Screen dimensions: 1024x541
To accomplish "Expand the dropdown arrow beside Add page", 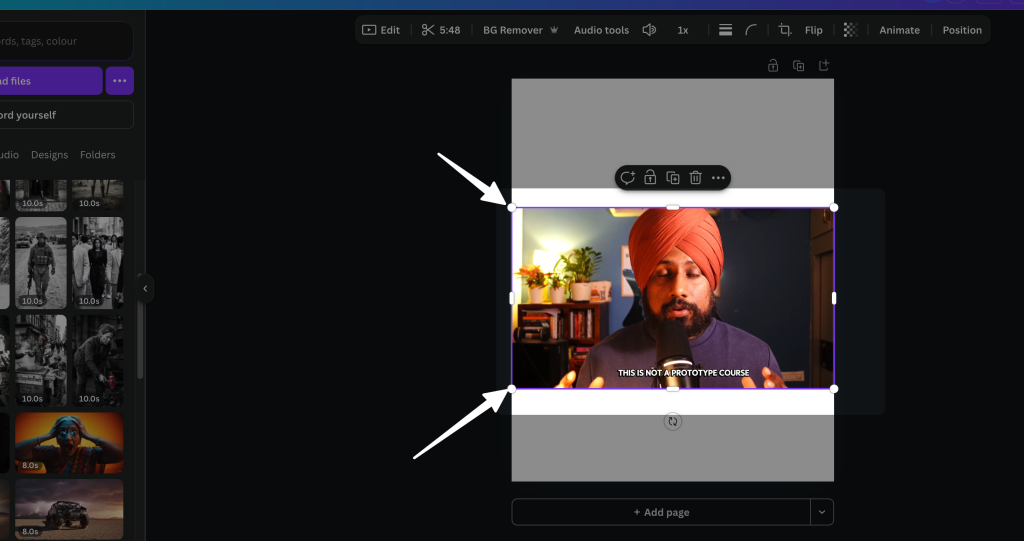I will 822,512.
